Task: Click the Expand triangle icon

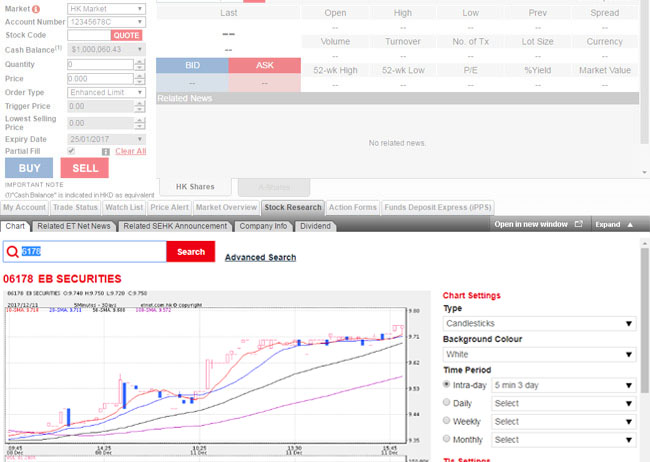Action: [630, 224]
